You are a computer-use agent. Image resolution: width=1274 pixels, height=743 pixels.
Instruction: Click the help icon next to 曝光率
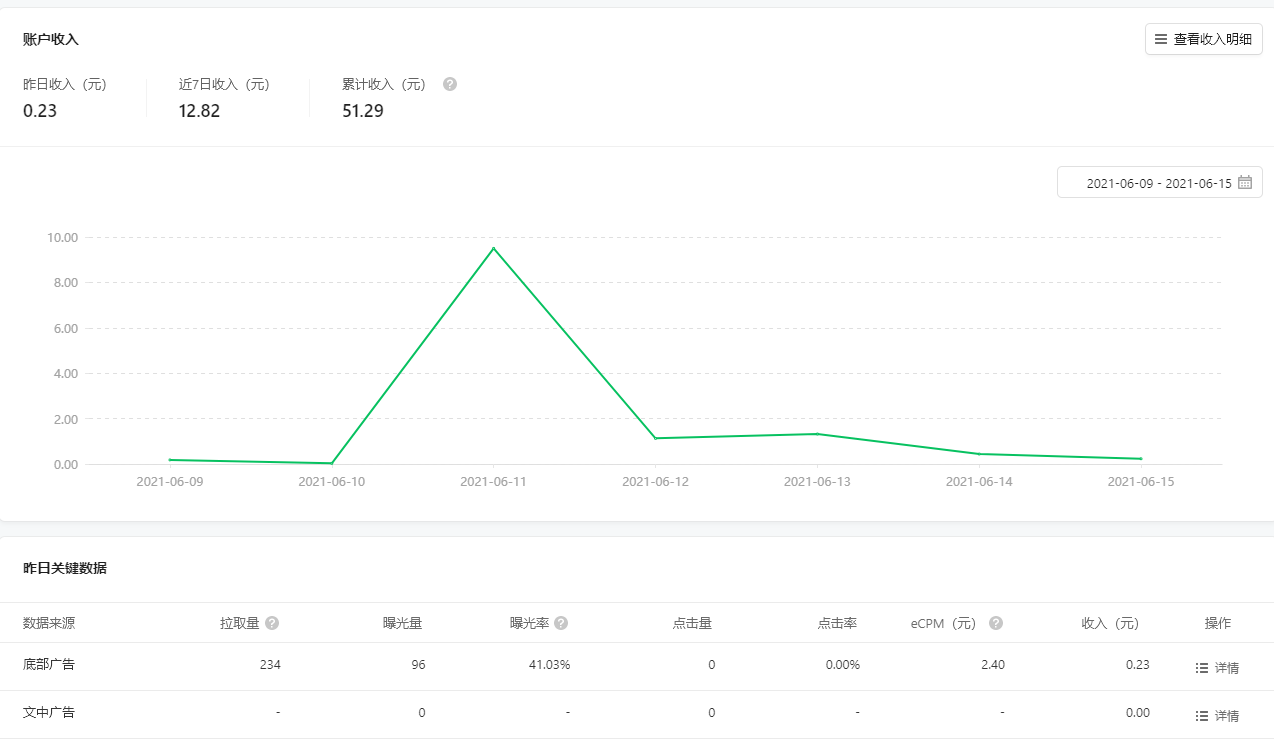click(x=561, y=623)
